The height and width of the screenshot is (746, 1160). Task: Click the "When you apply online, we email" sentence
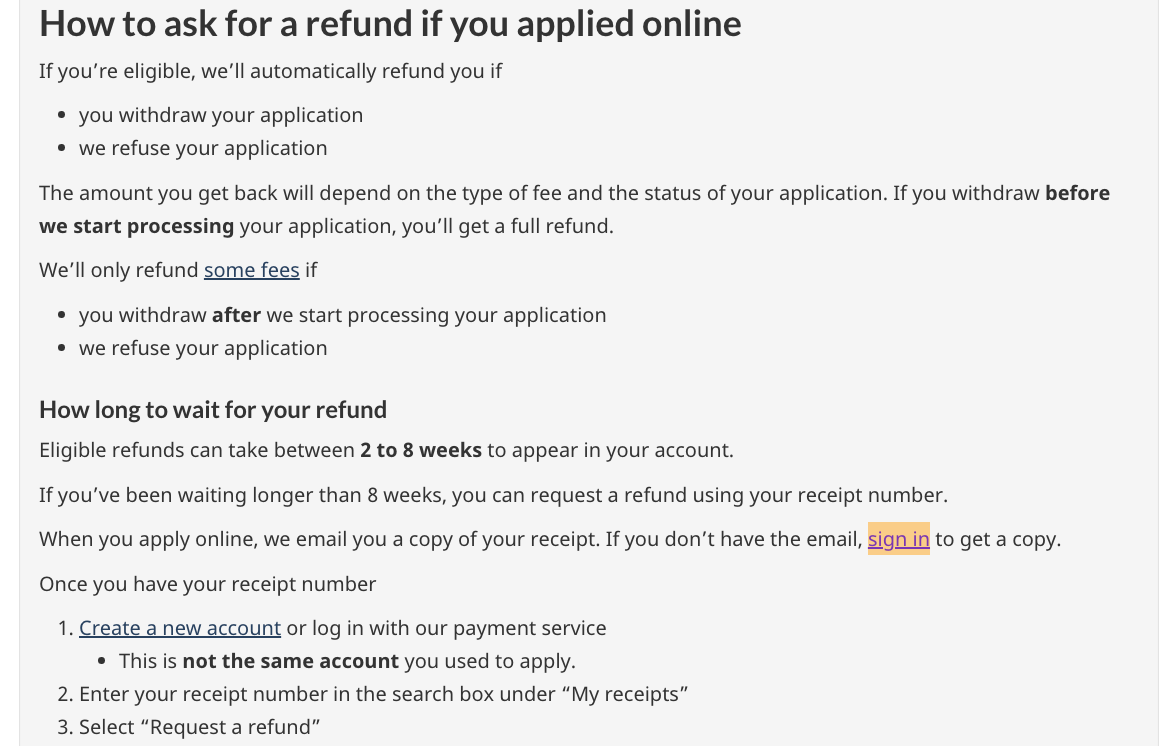[450, 539]
